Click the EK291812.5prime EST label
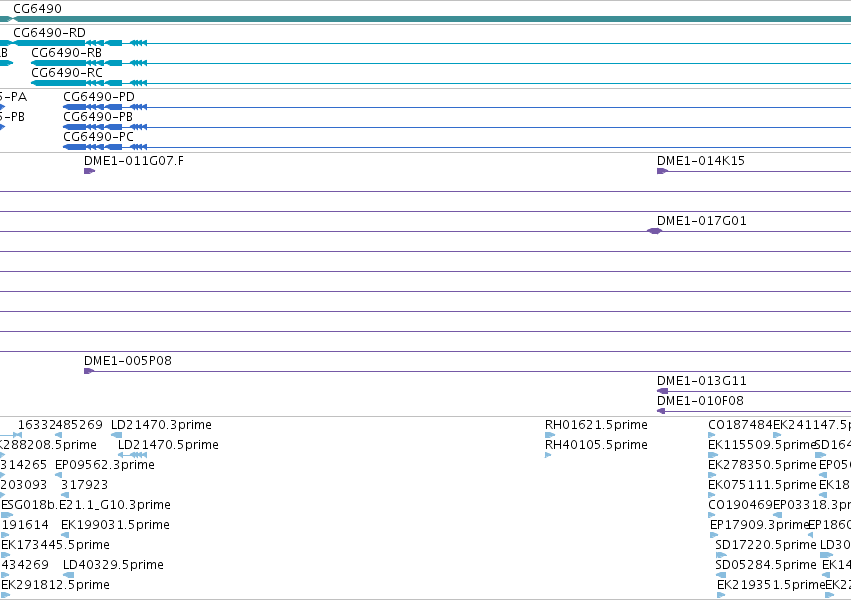This screenshot has height=600, width=851. [55, 585]
